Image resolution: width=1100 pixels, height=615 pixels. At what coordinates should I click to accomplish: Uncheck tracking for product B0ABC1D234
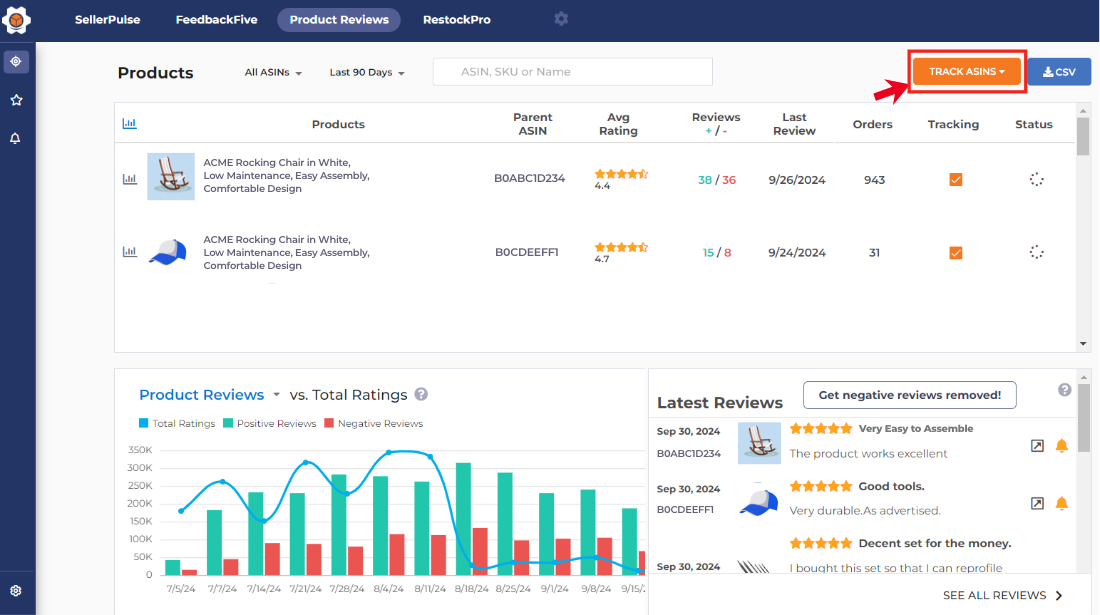(955, 180)
